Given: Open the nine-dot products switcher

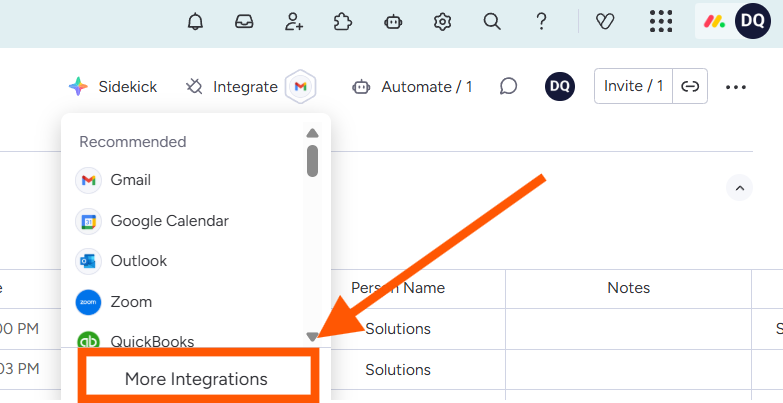Looking at the screenshot, I should pyautogui.click(x=661, y=21).
